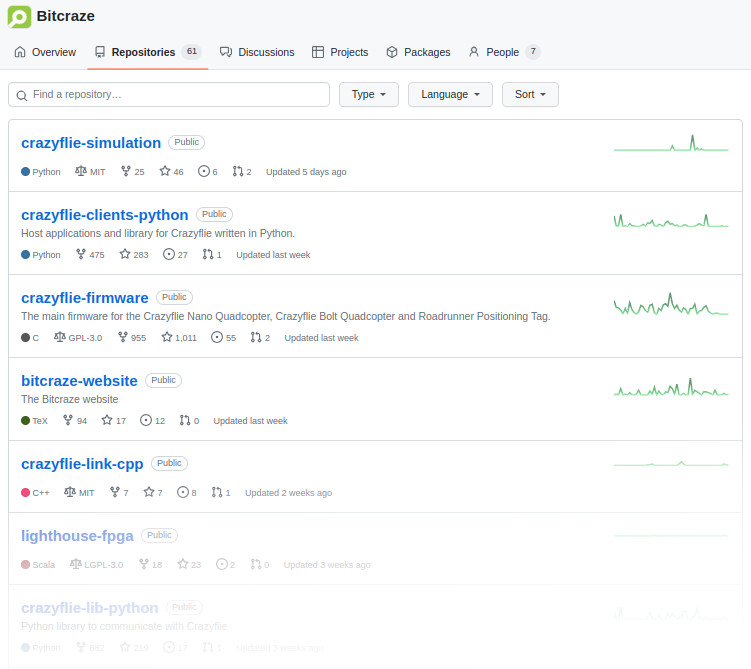
Task: Click fork icon with 94 on bitcraze-website
Action: pyautogui.click(x=68, y=420)
